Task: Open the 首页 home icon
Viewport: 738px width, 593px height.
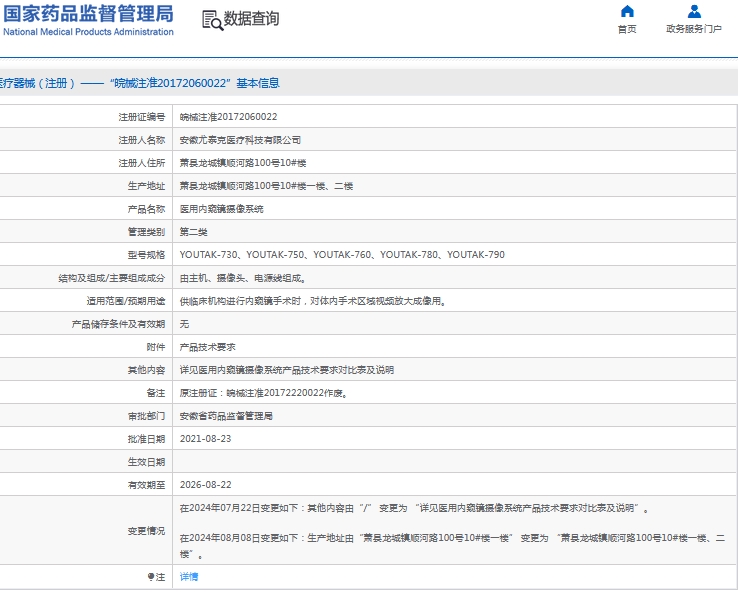Action: pos(627,11)
